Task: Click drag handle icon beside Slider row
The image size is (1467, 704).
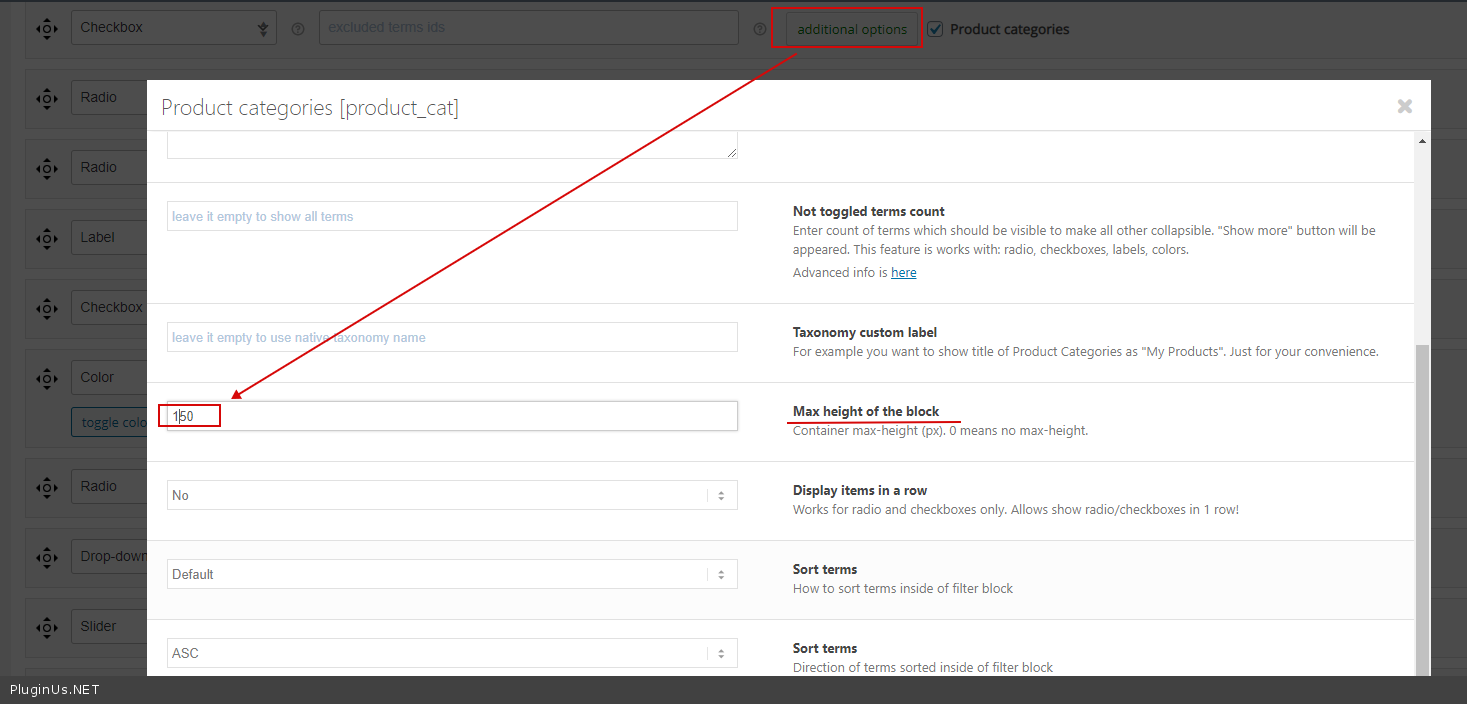Action: [47, 627]
